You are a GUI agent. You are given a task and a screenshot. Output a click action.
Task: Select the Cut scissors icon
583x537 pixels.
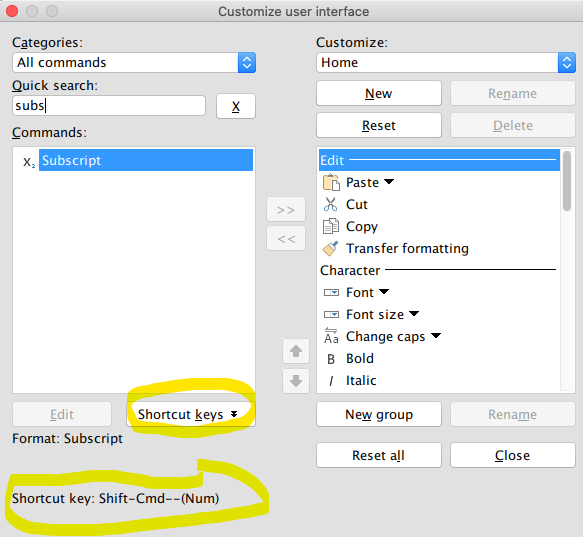pos(330,204)
